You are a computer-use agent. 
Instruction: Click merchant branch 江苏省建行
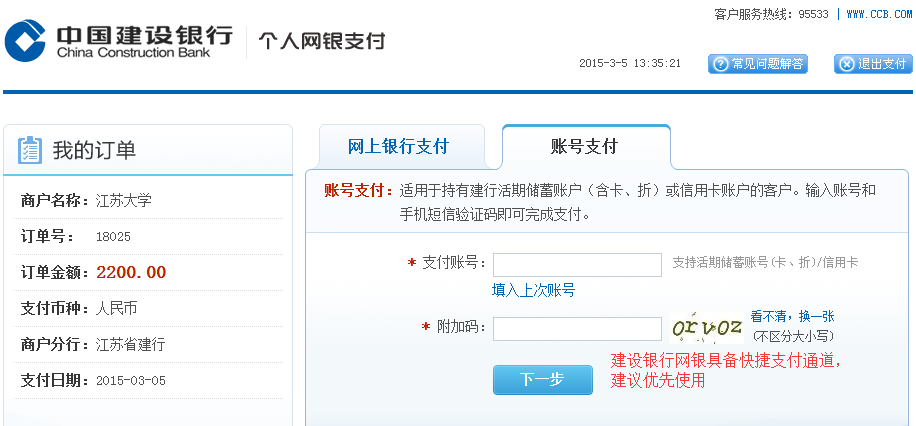coord(130,344)
